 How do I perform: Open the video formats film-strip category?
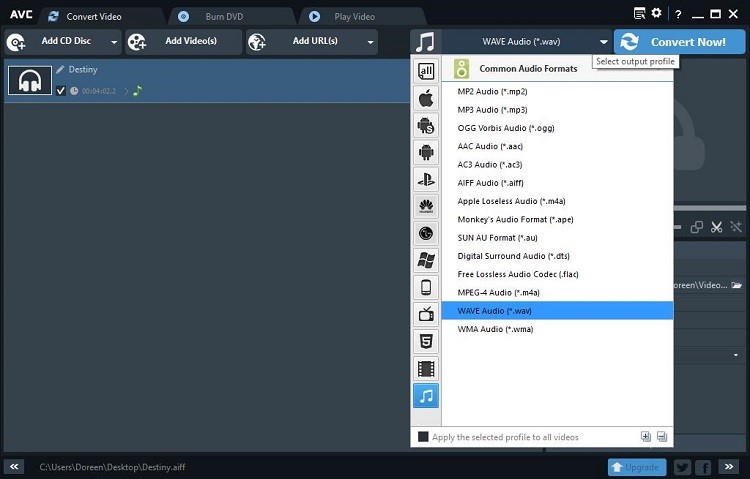point(426,369)
